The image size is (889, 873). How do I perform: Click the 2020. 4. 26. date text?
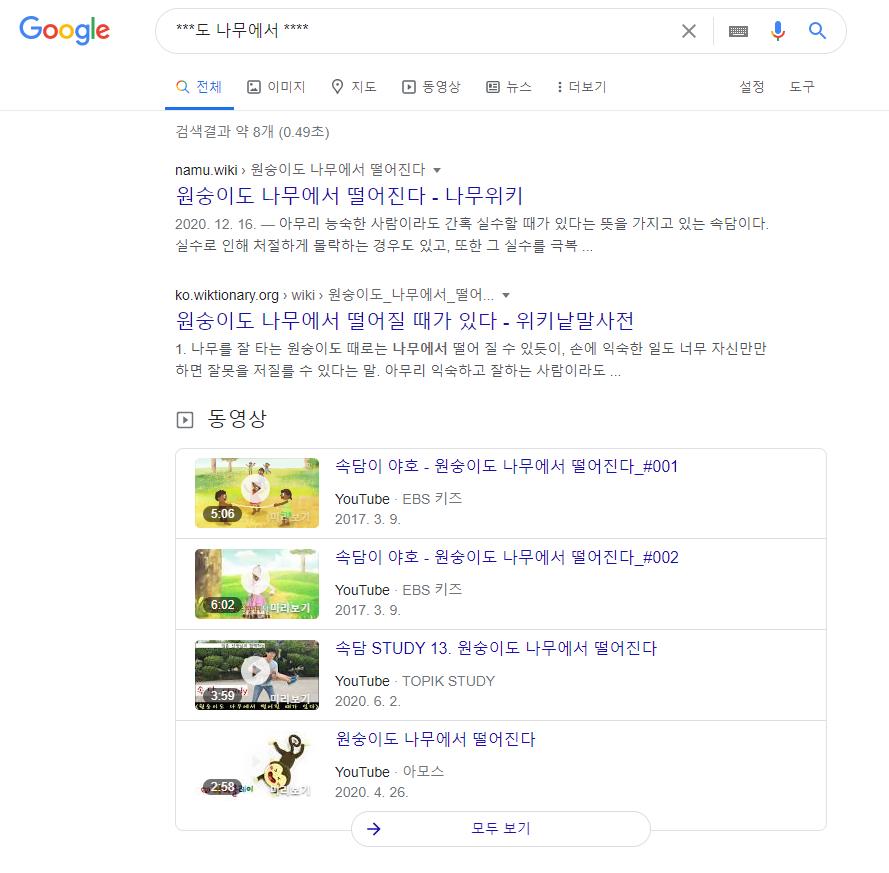371,792
